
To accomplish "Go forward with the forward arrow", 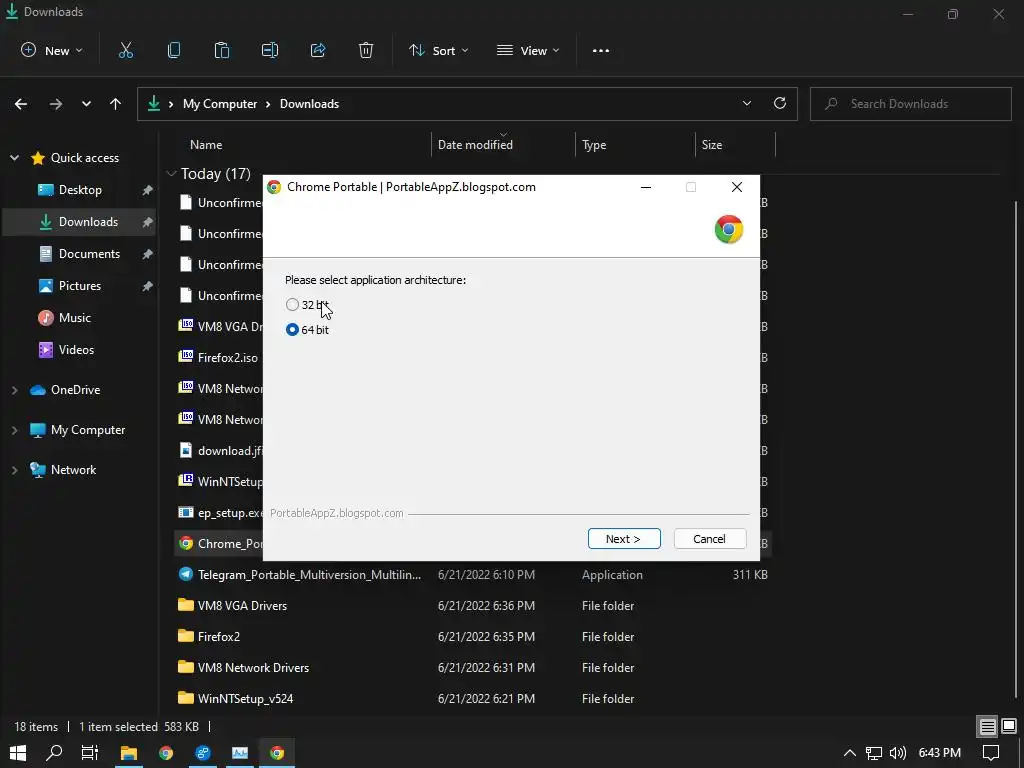I will coord(56,104).
